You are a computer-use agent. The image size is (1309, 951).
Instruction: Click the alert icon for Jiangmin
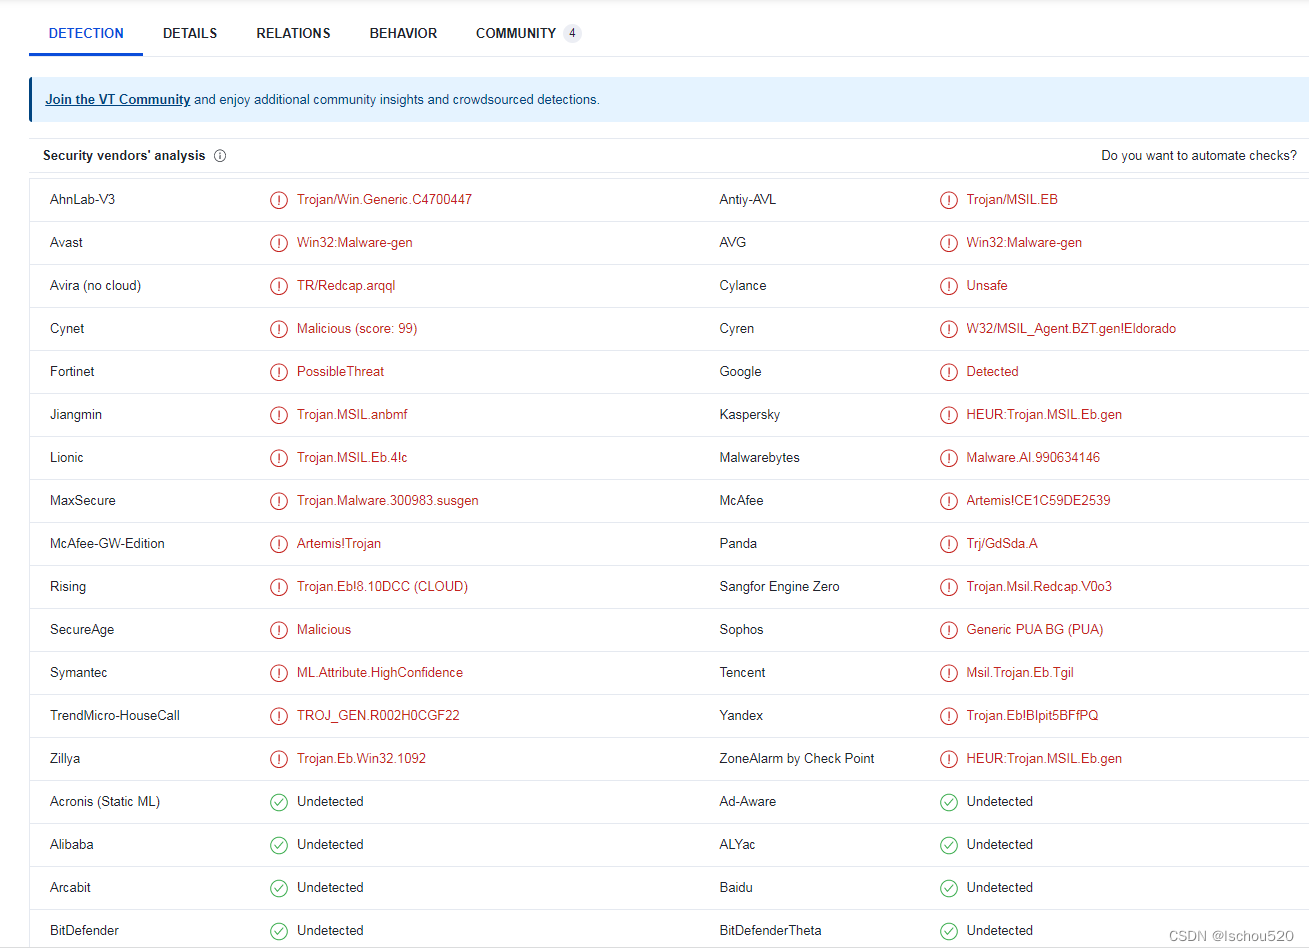[279, 415]
